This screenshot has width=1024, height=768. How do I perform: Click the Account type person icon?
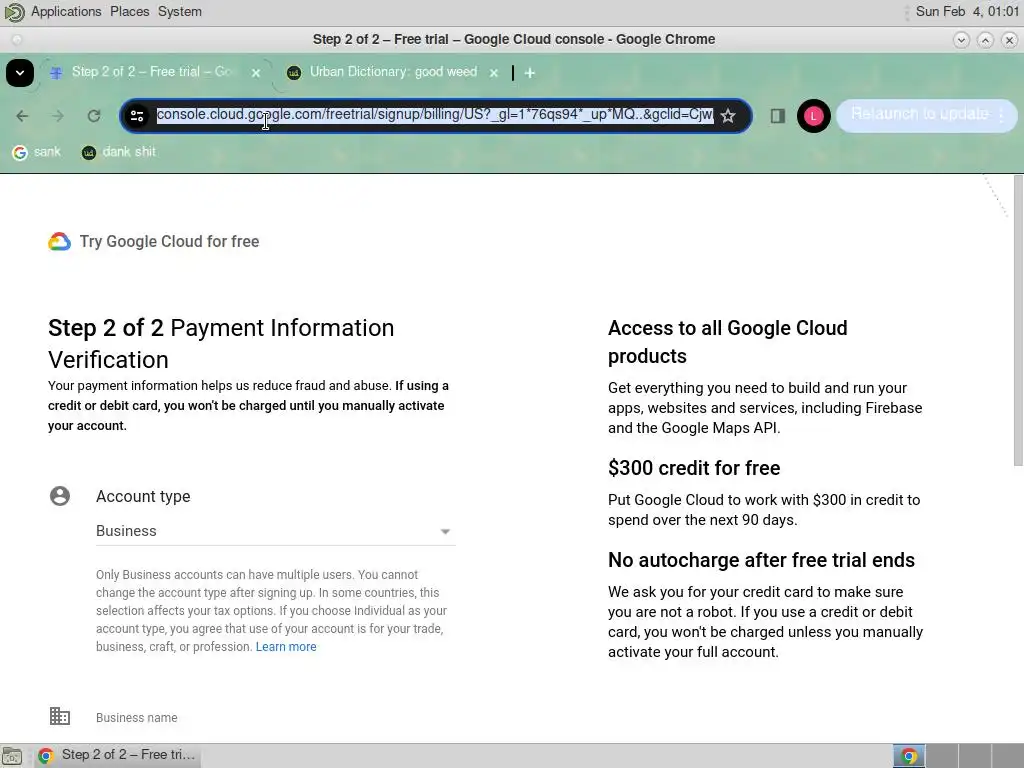point(60,496)
